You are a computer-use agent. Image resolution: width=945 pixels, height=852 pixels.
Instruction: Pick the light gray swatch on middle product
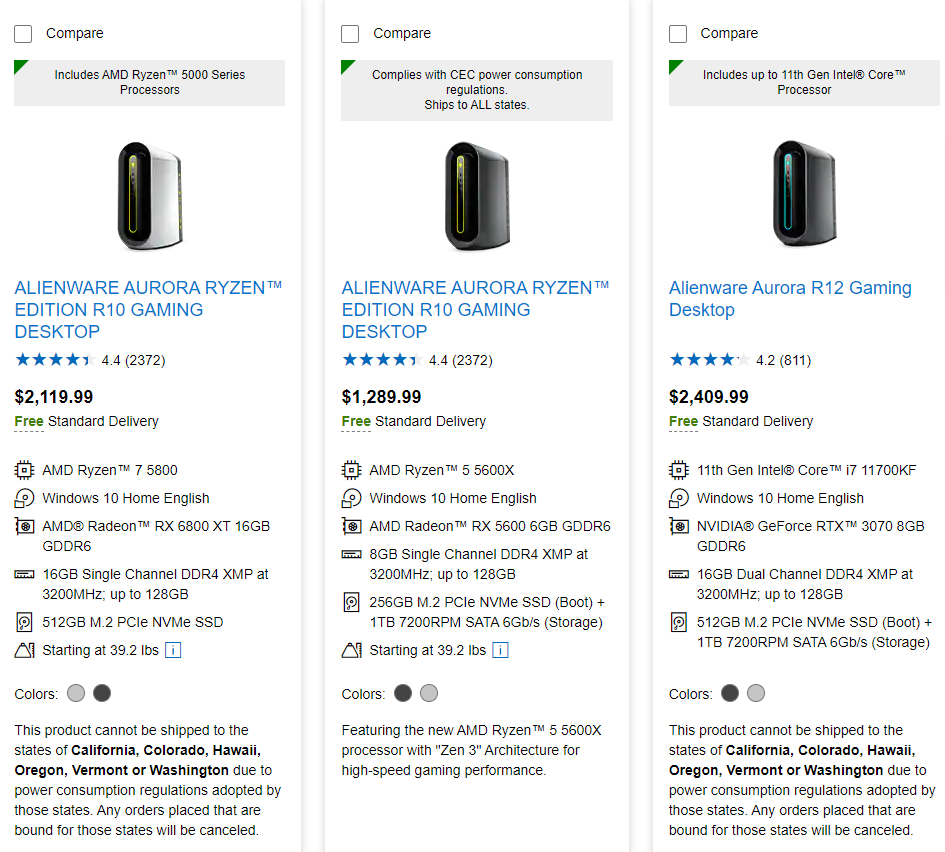coord(429,693)
